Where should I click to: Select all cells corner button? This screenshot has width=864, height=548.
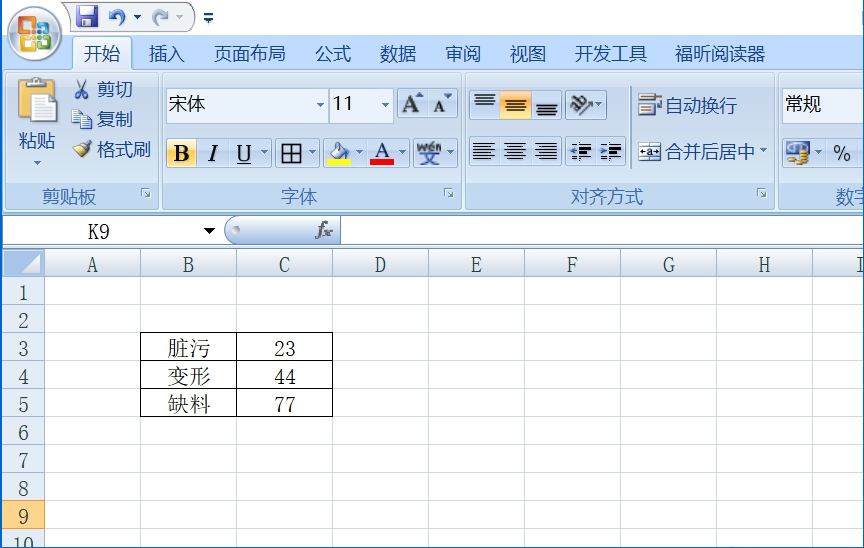pyautogui.click(x=23, y=263)
